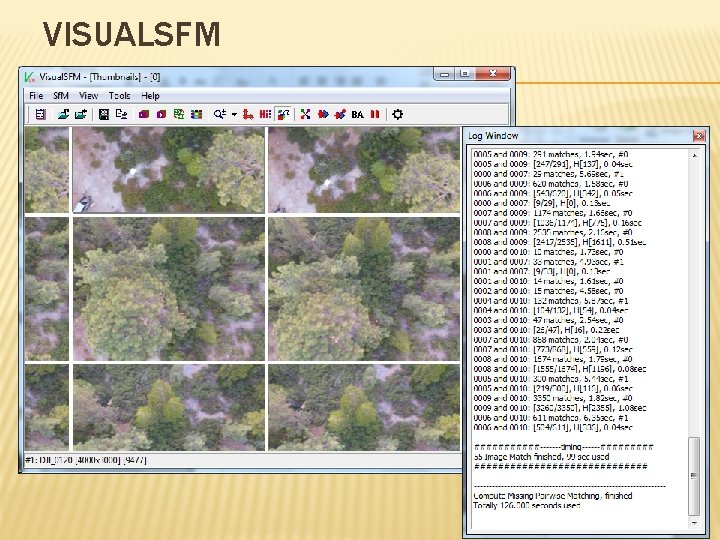Click log line '0008 and 0009: [2417/2535], H[1611]'
Screen dimensions: 720x540
click(x=559, y=242)
